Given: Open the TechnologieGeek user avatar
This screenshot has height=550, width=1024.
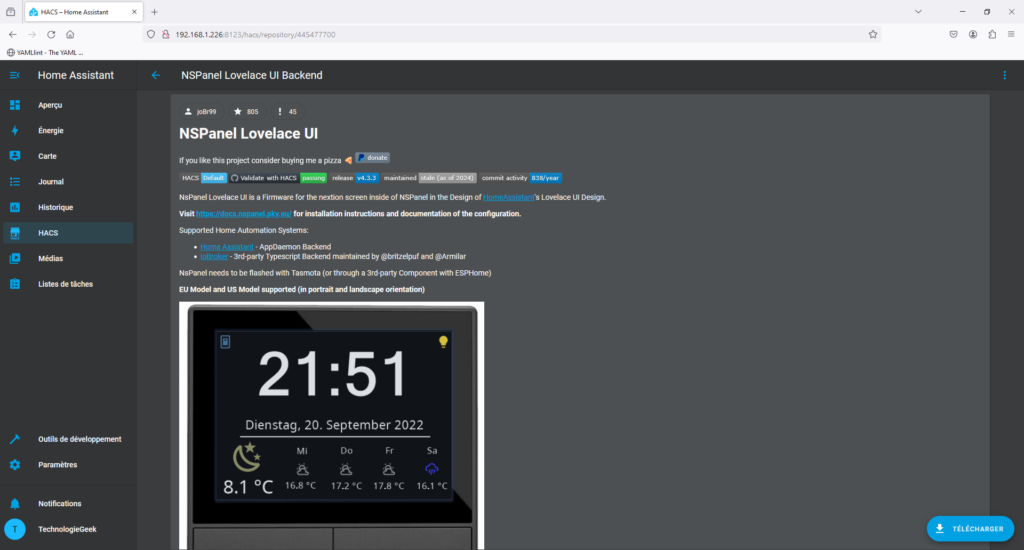Looking at the screenshot, I should tap(14, 529).
